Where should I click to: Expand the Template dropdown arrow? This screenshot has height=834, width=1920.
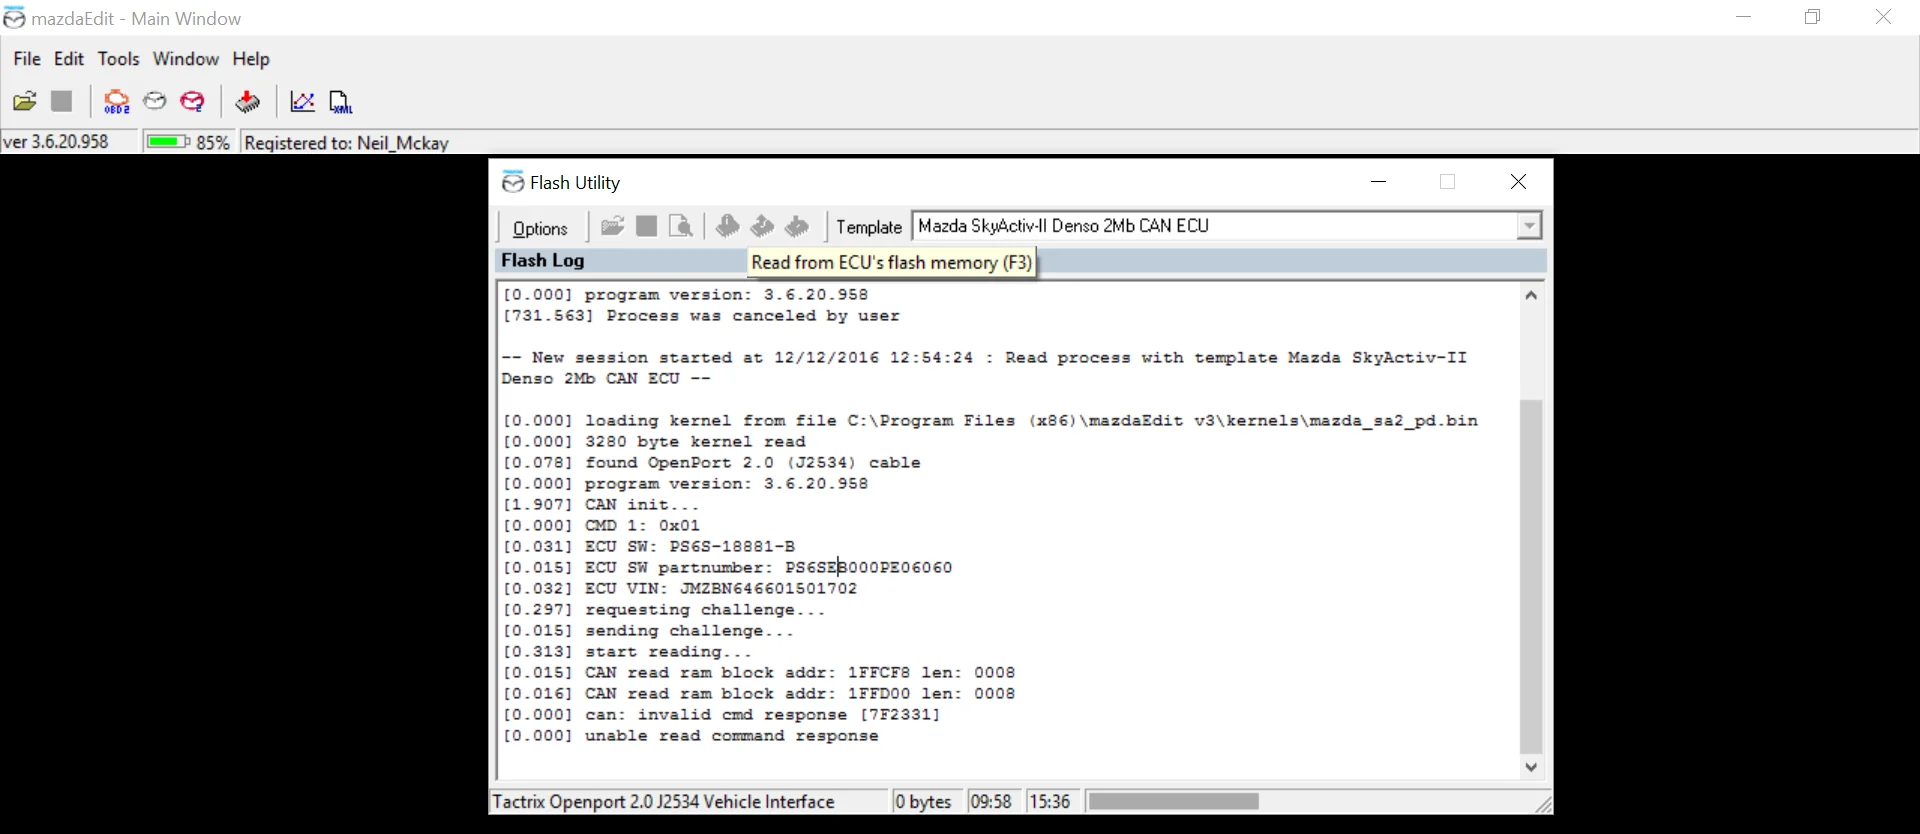pyautogui.click(x=1529, y=226)
